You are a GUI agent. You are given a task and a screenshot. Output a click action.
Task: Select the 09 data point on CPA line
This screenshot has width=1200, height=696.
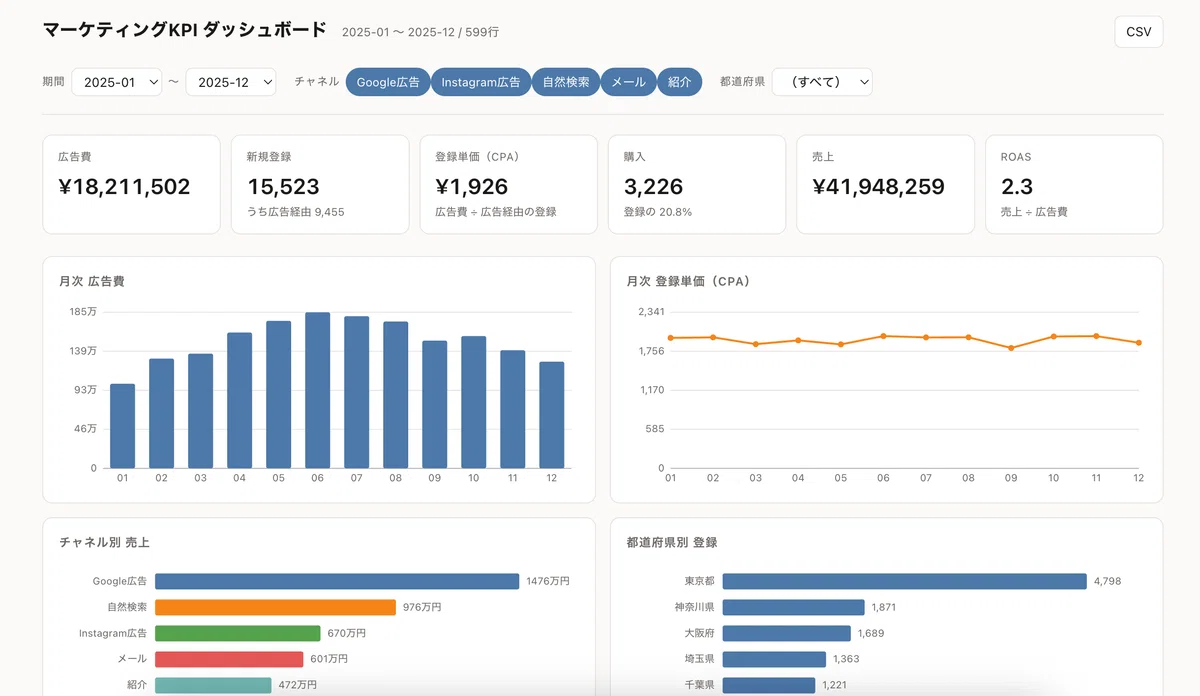click(x=1011, y=348)
